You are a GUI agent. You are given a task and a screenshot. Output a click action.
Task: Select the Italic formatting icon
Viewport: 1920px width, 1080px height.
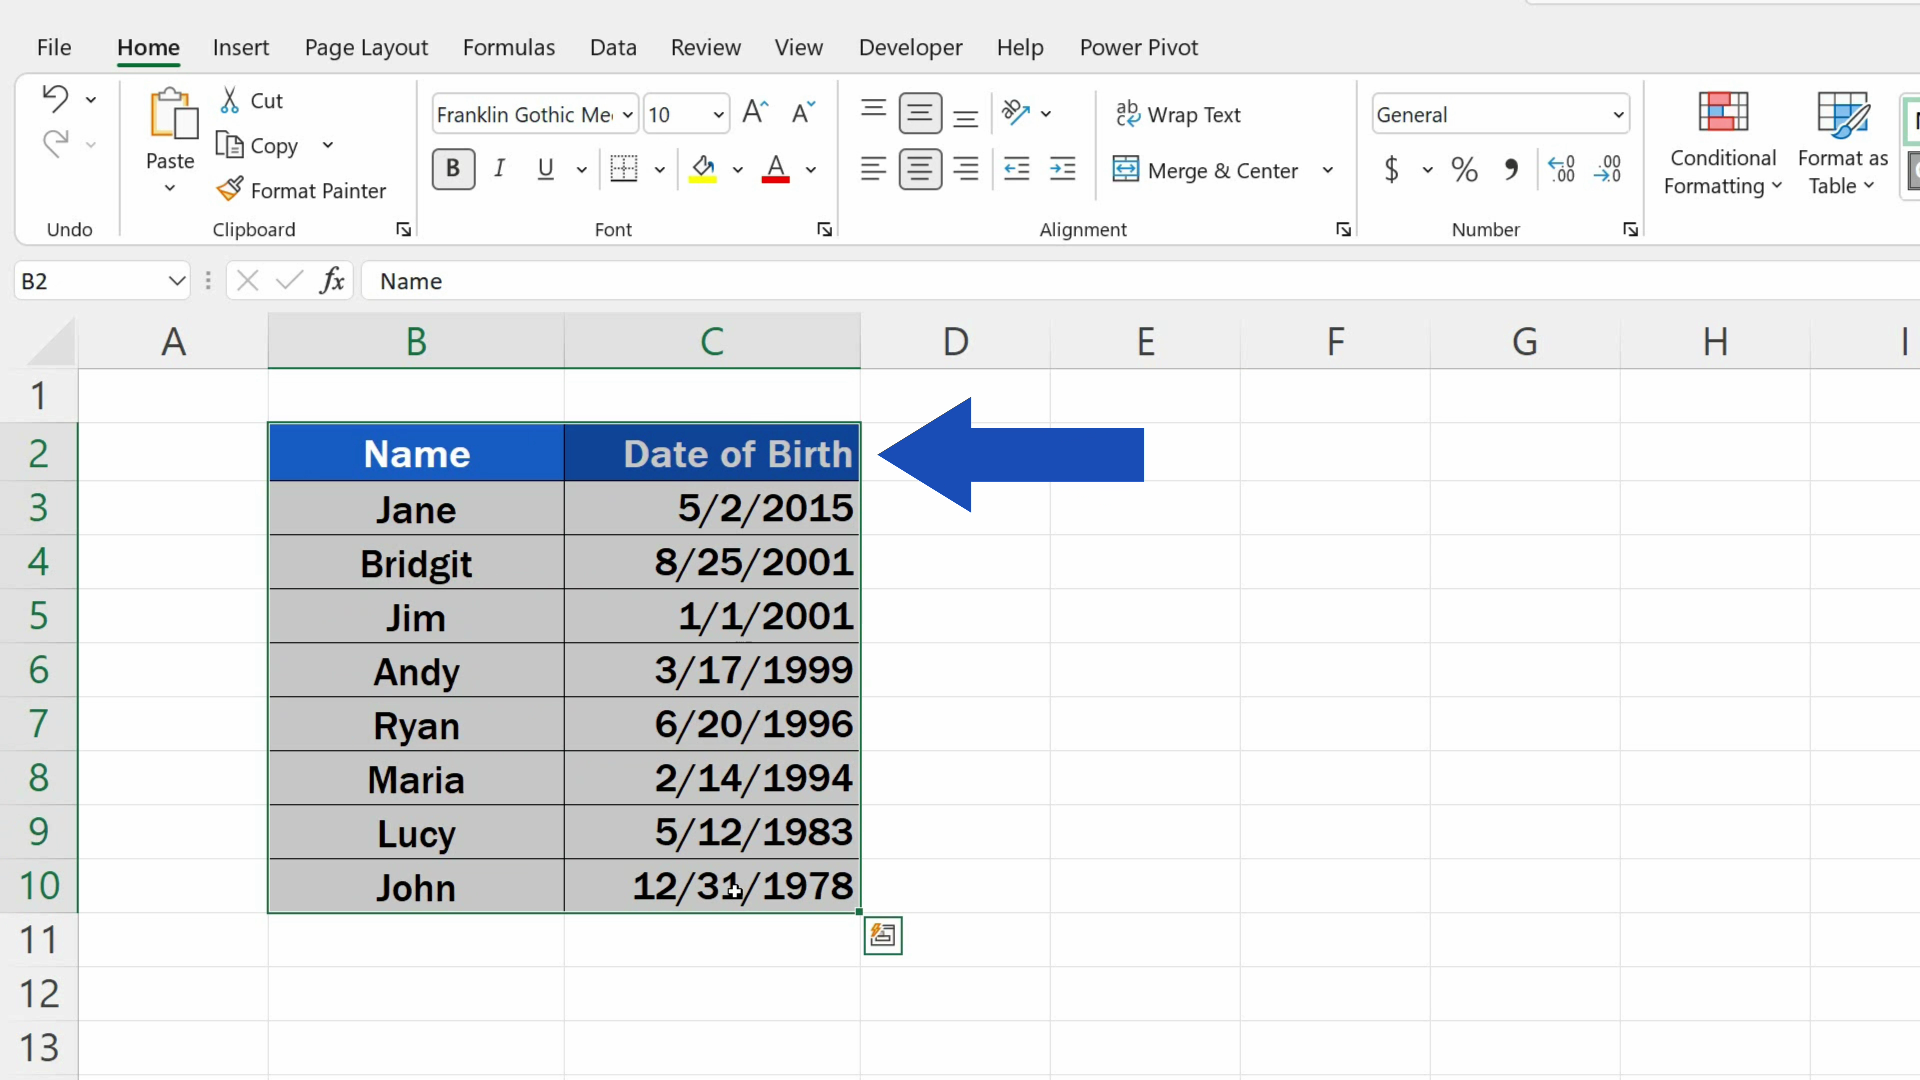tap(498, 170)
